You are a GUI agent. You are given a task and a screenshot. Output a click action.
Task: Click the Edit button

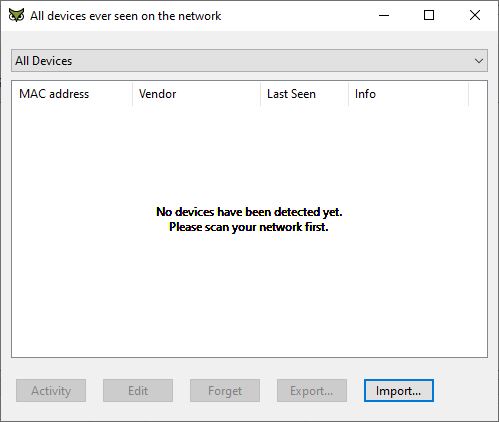pos(138,390)
